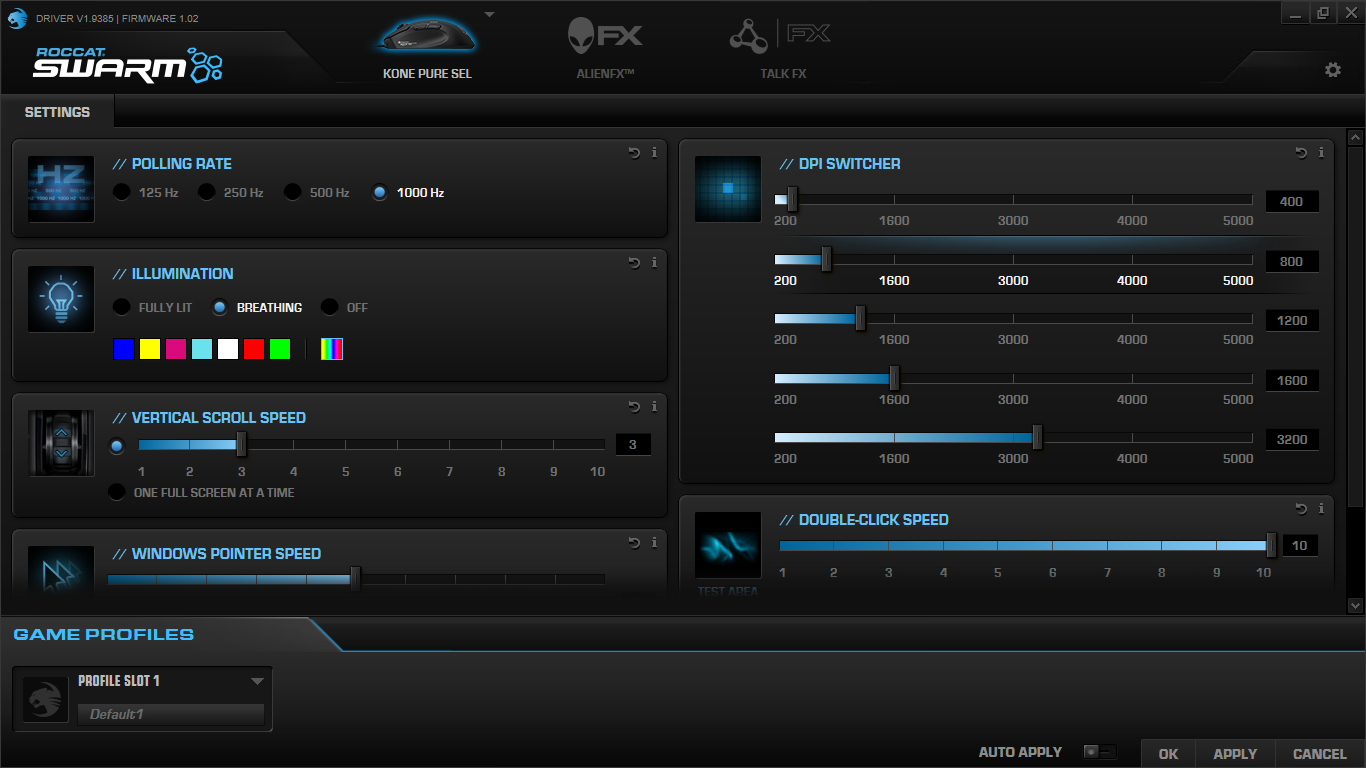1366x768 pixels.
Task: Toggle the Auto Apply switch
Action: pyautogui.click(x=1100, y=752)
